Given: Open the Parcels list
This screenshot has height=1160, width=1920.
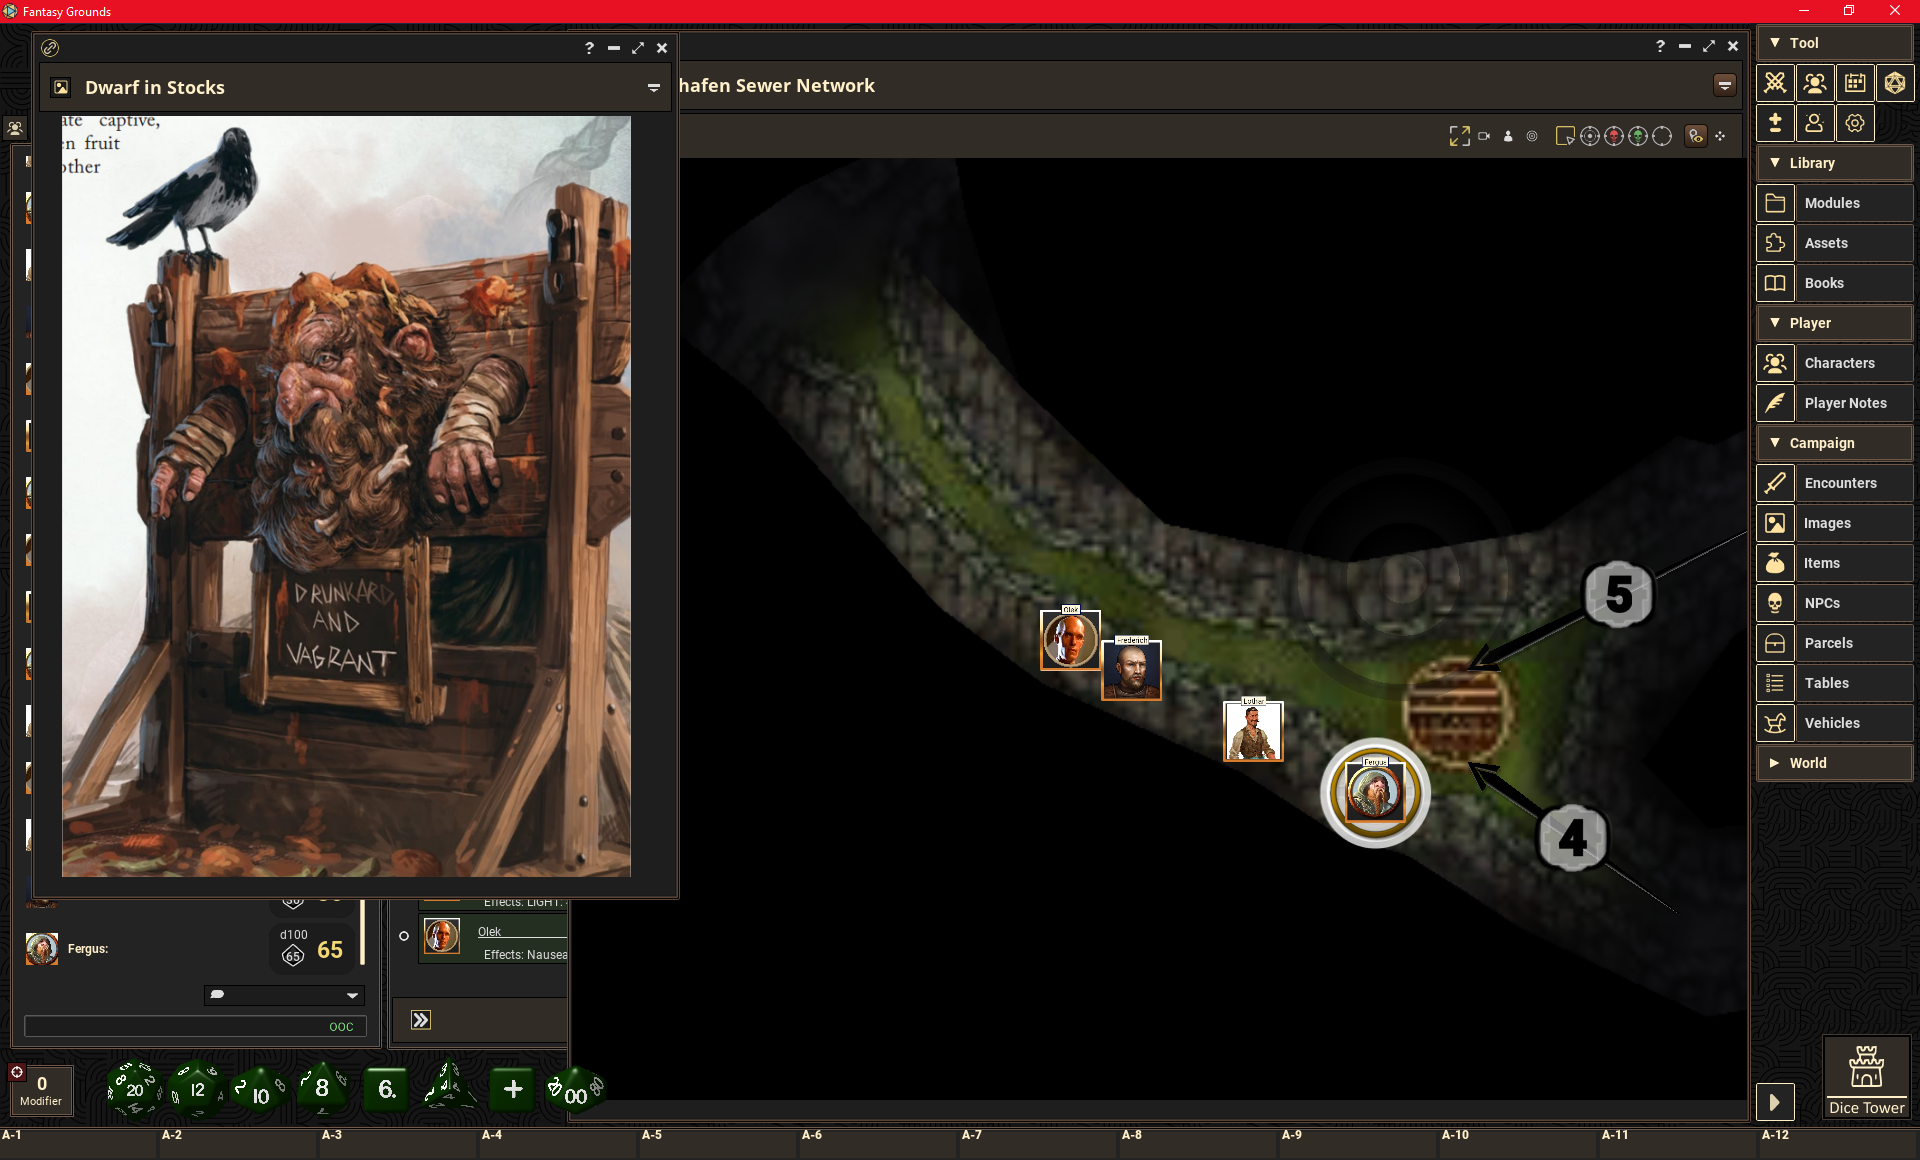Looking at the screenshot, I should pyautogui.click(x=1834, y=643).
